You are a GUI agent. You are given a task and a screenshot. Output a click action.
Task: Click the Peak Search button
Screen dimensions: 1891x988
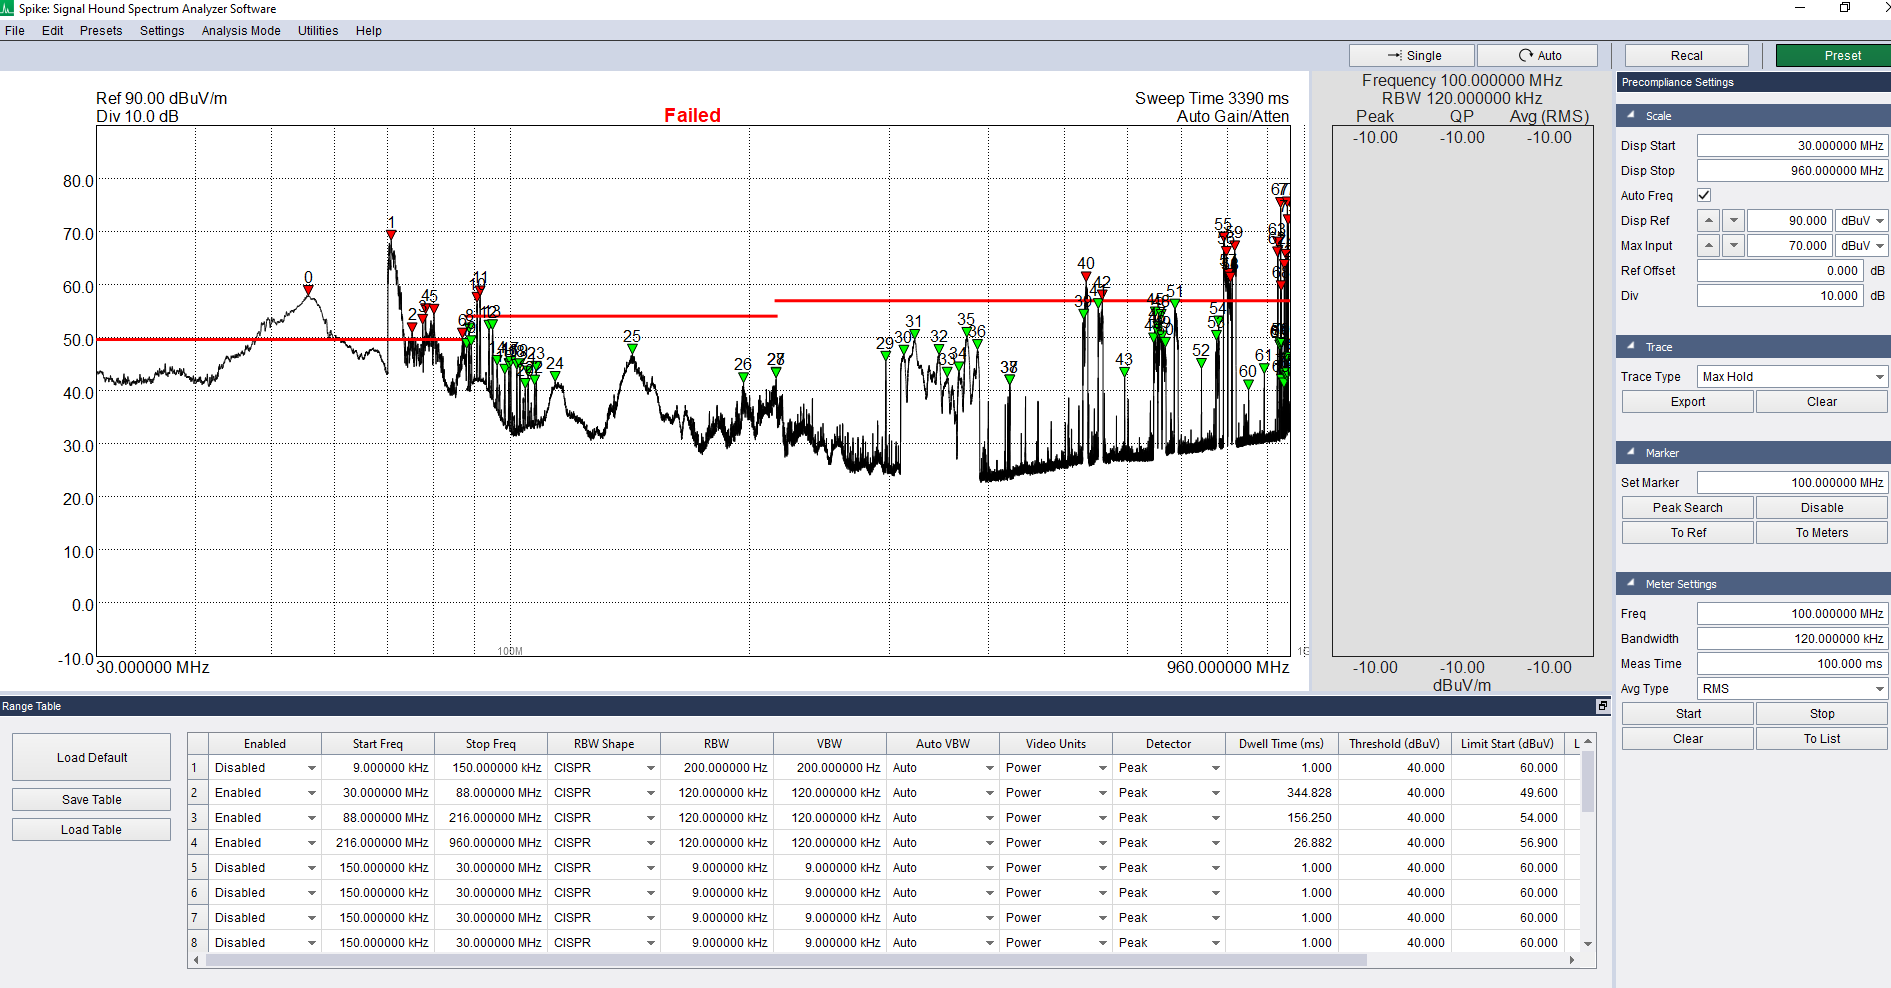(x=1687, y=508)
